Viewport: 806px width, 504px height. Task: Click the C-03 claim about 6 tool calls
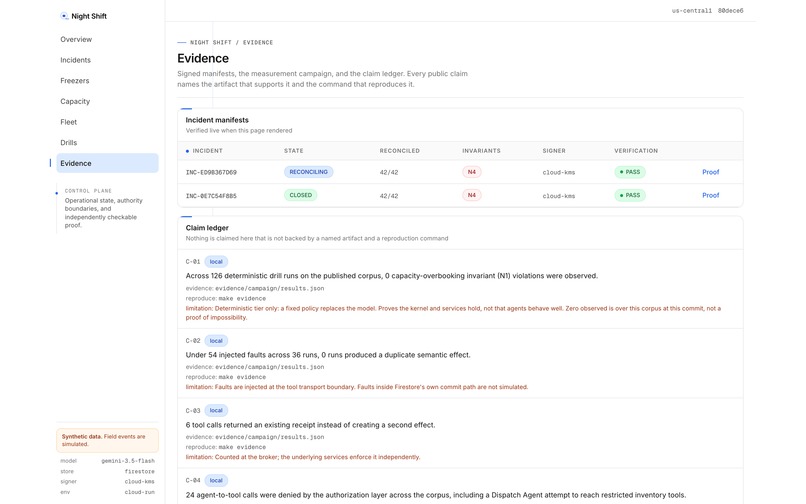pyautogui.click(x=310, y=425)
